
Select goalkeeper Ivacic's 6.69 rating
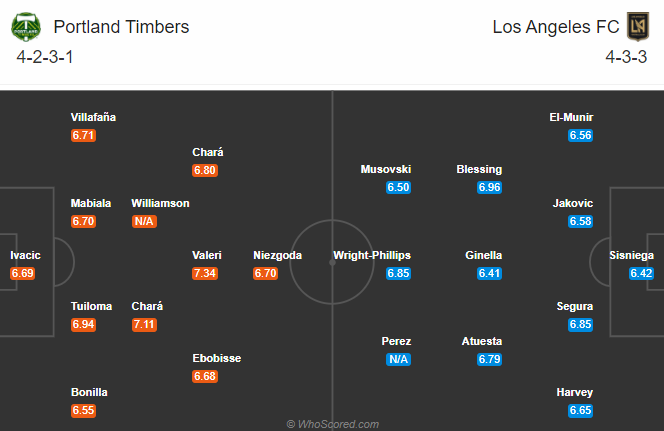(22, 274)
